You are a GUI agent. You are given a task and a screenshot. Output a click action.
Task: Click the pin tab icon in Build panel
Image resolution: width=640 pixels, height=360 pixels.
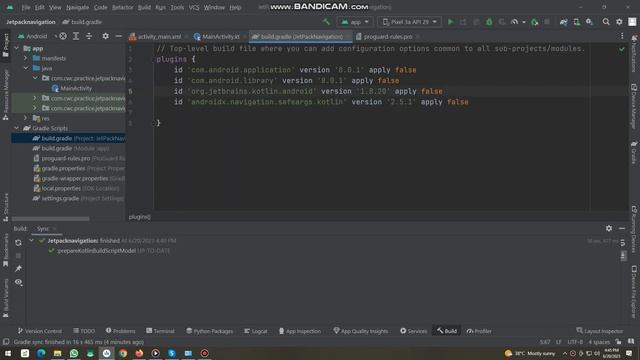(18, 269)
